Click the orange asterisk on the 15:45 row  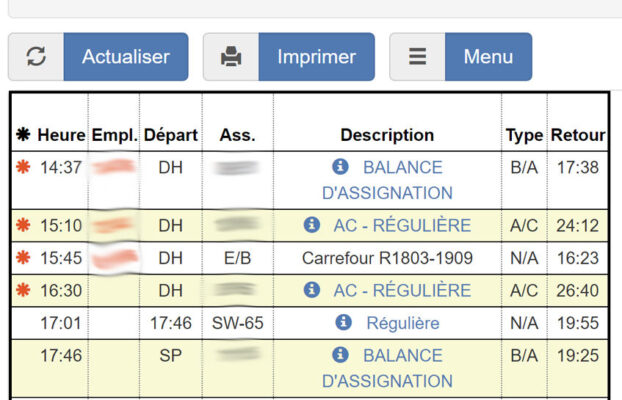23,258
